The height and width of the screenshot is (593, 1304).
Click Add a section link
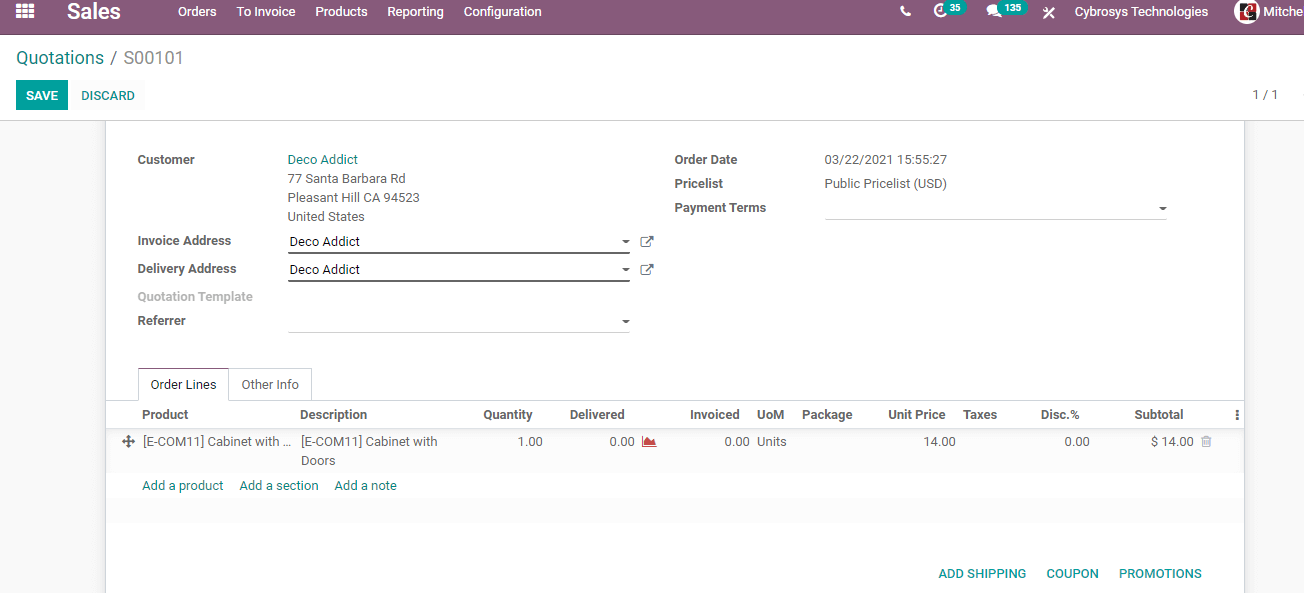(279, 486)
